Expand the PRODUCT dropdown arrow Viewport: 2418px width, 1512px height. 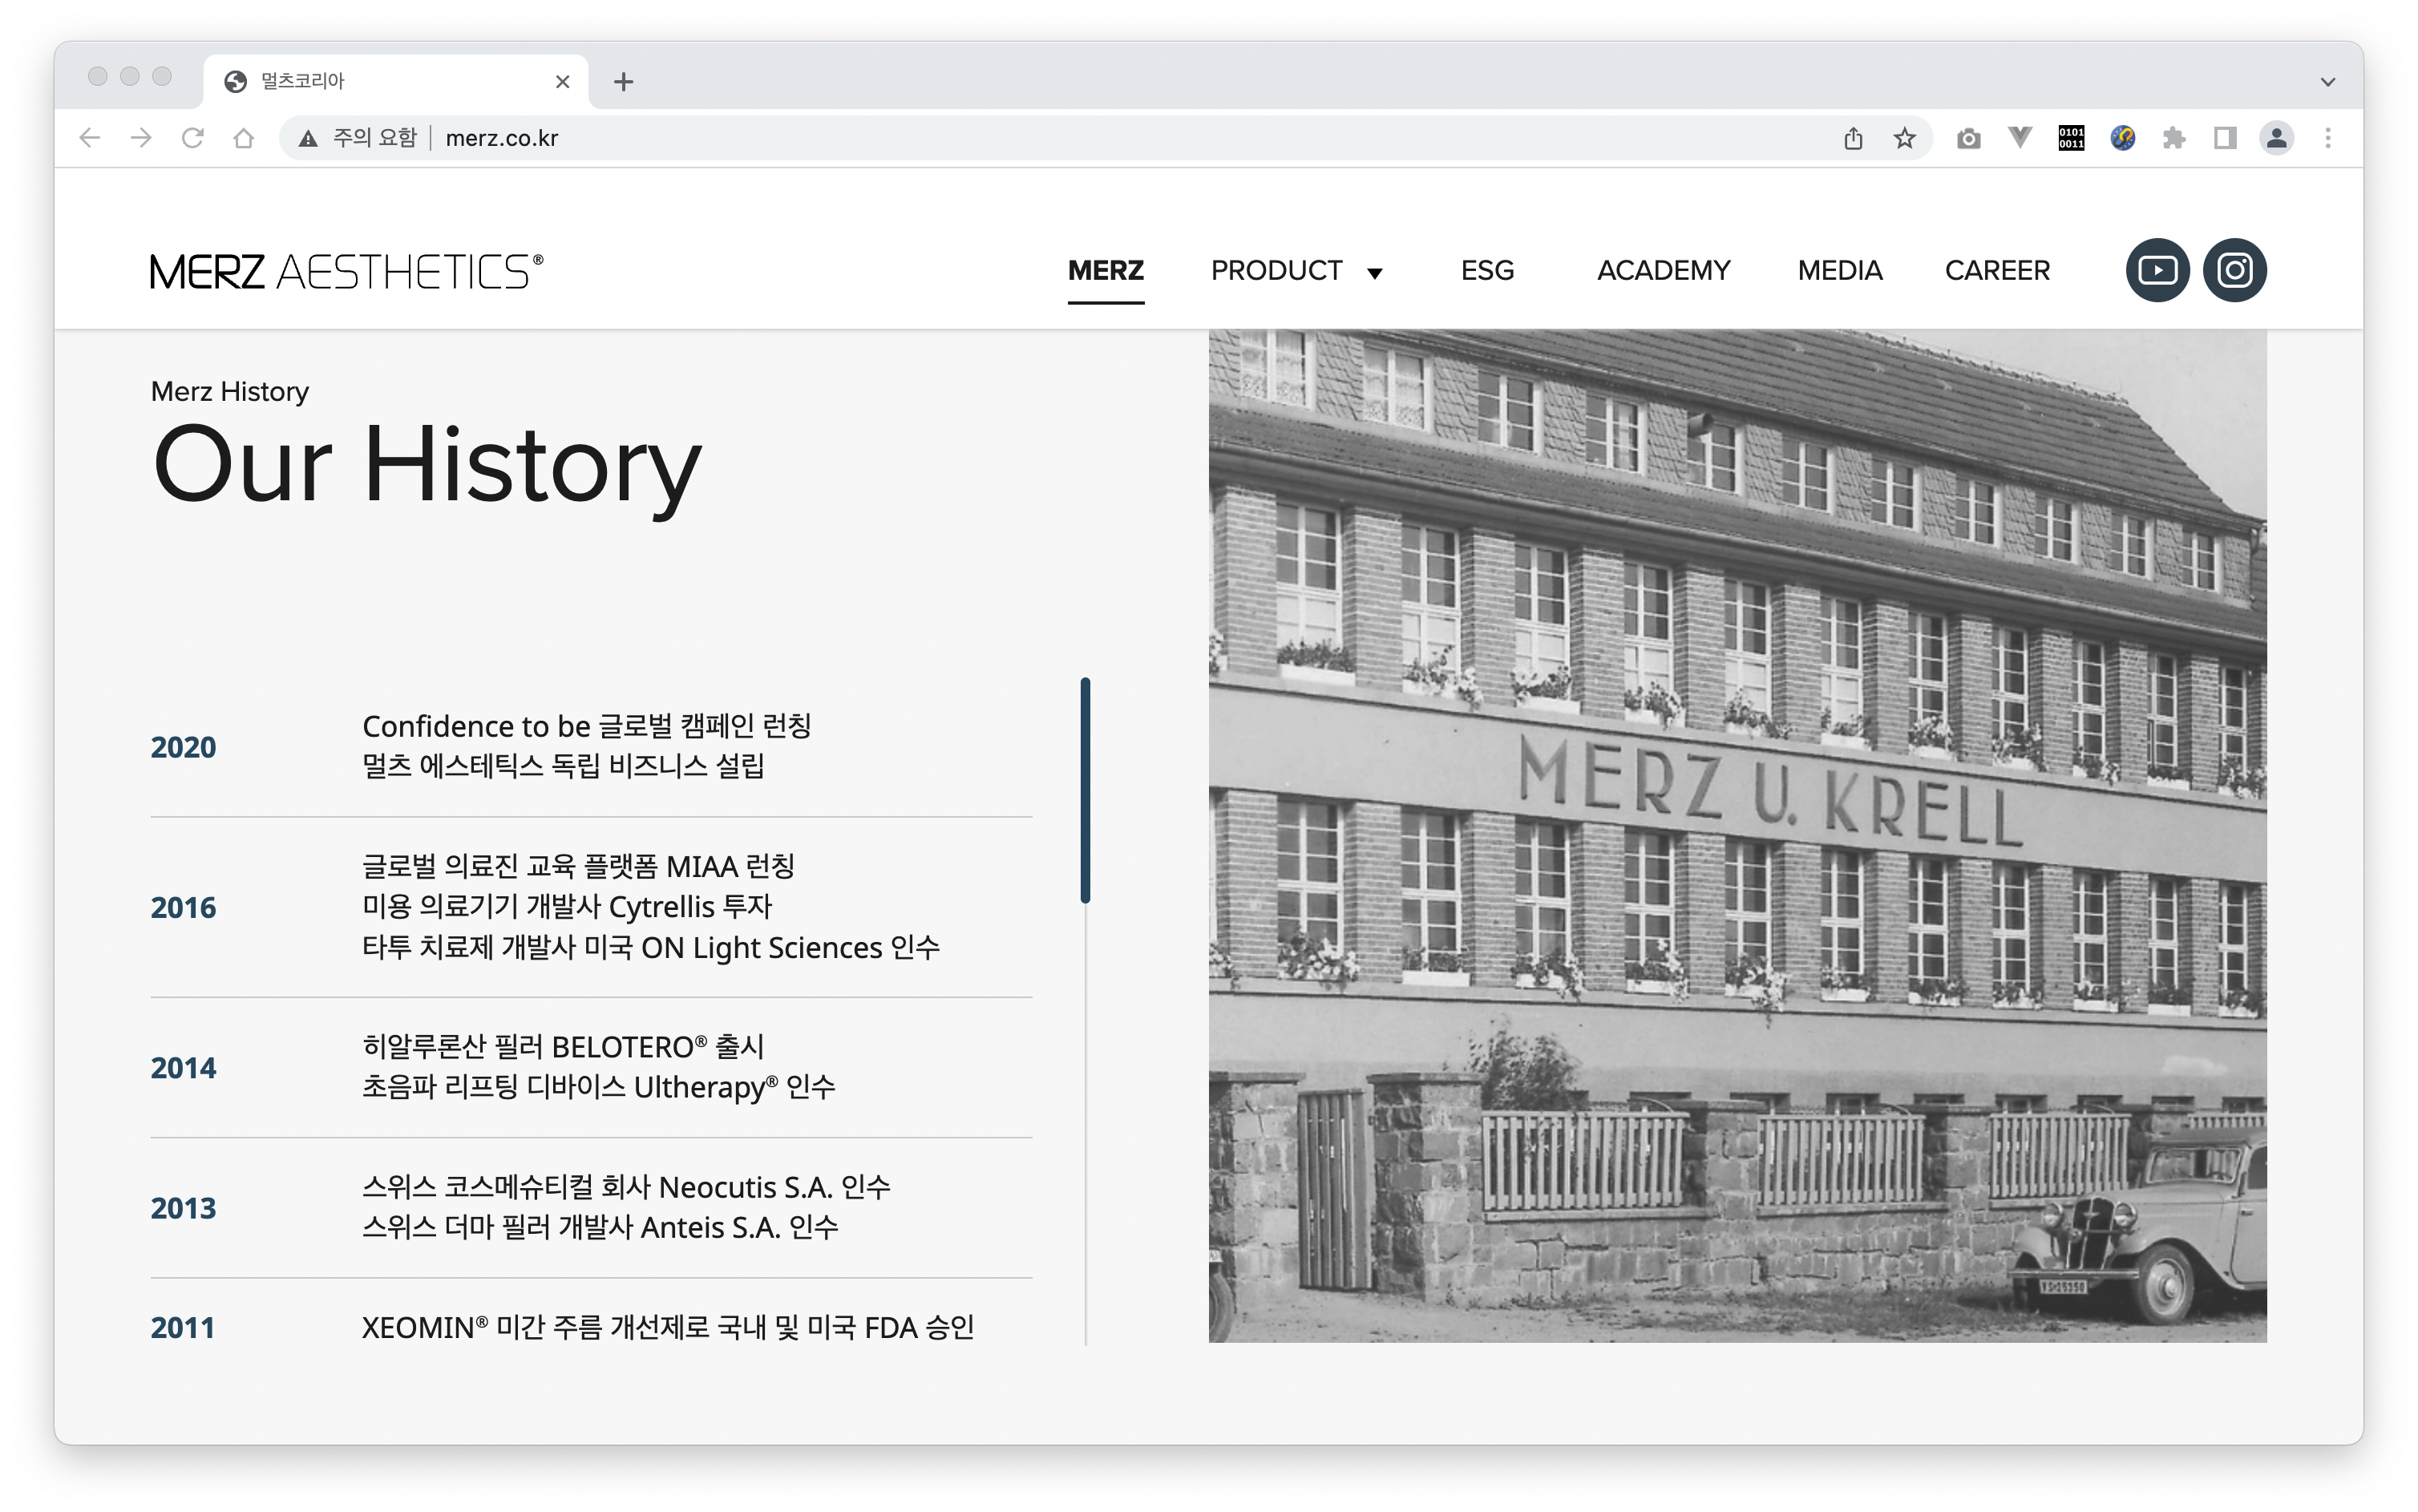(x=1375, y=273)
